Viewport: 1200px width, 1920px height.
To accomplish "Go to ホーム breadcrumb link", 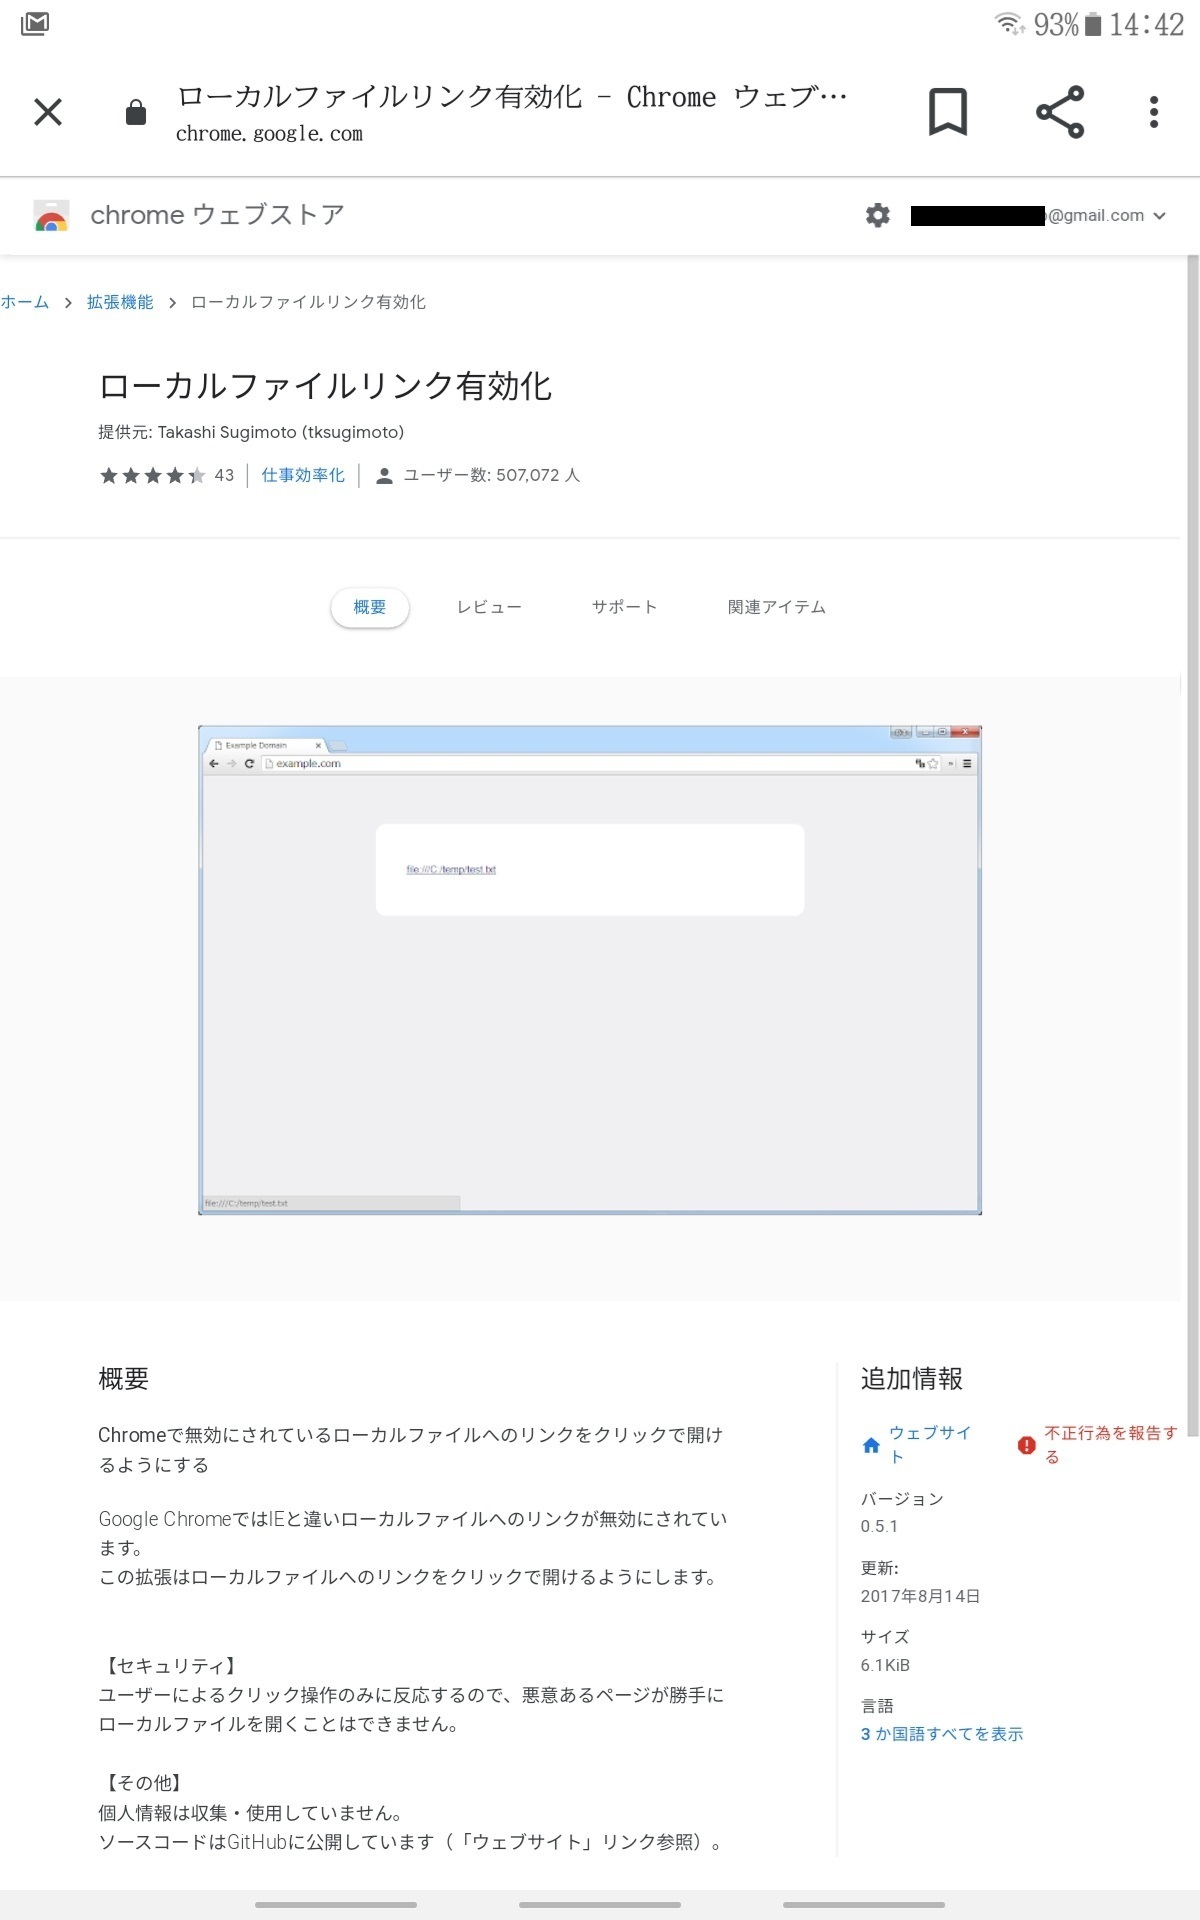I will click(x=25, y=302).
